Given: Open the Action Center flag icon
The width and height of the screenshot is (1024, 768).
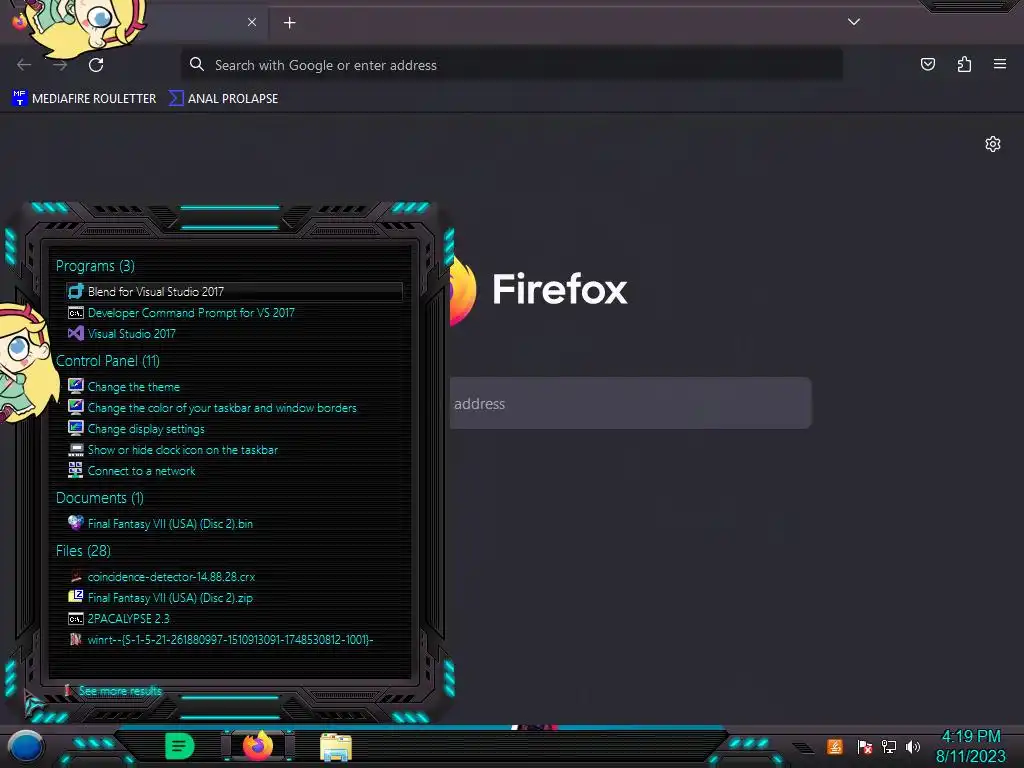Looking at the screenshot, I should [864, 746].
